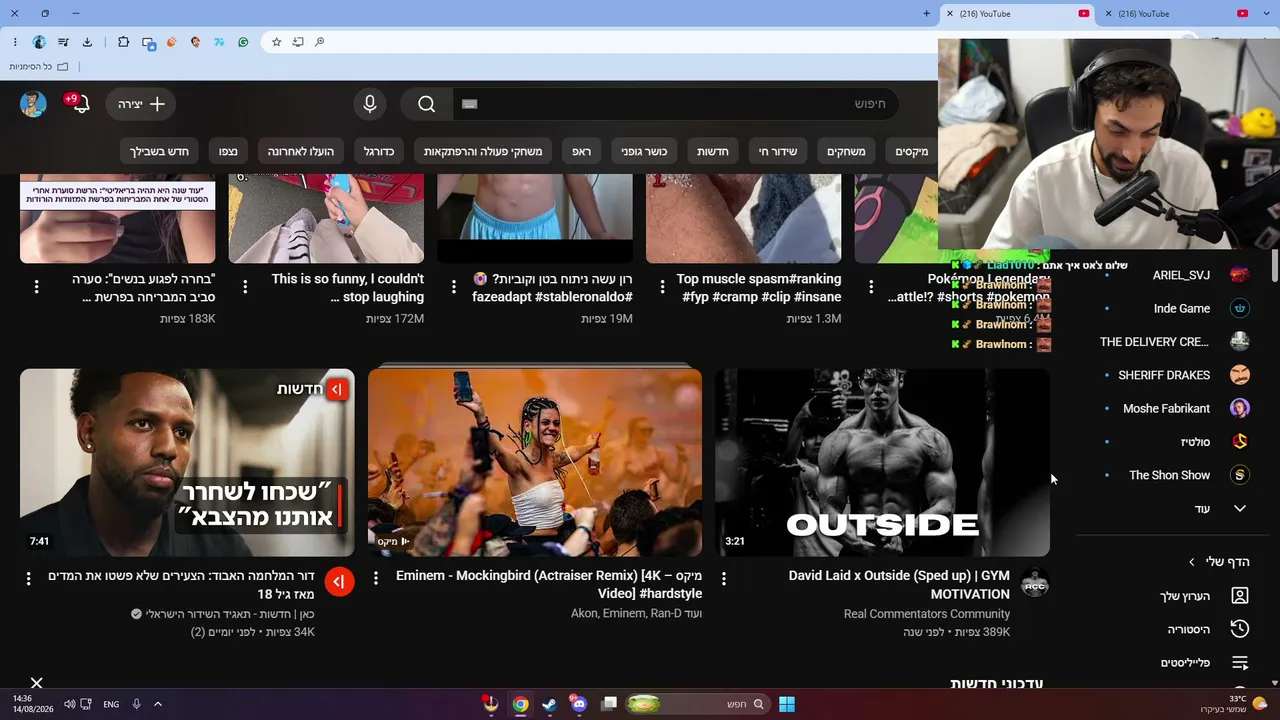This screenshot has height=720, width=1280.
Task: Open more options for "This is so funny" short
Action: tap(245, 286)
